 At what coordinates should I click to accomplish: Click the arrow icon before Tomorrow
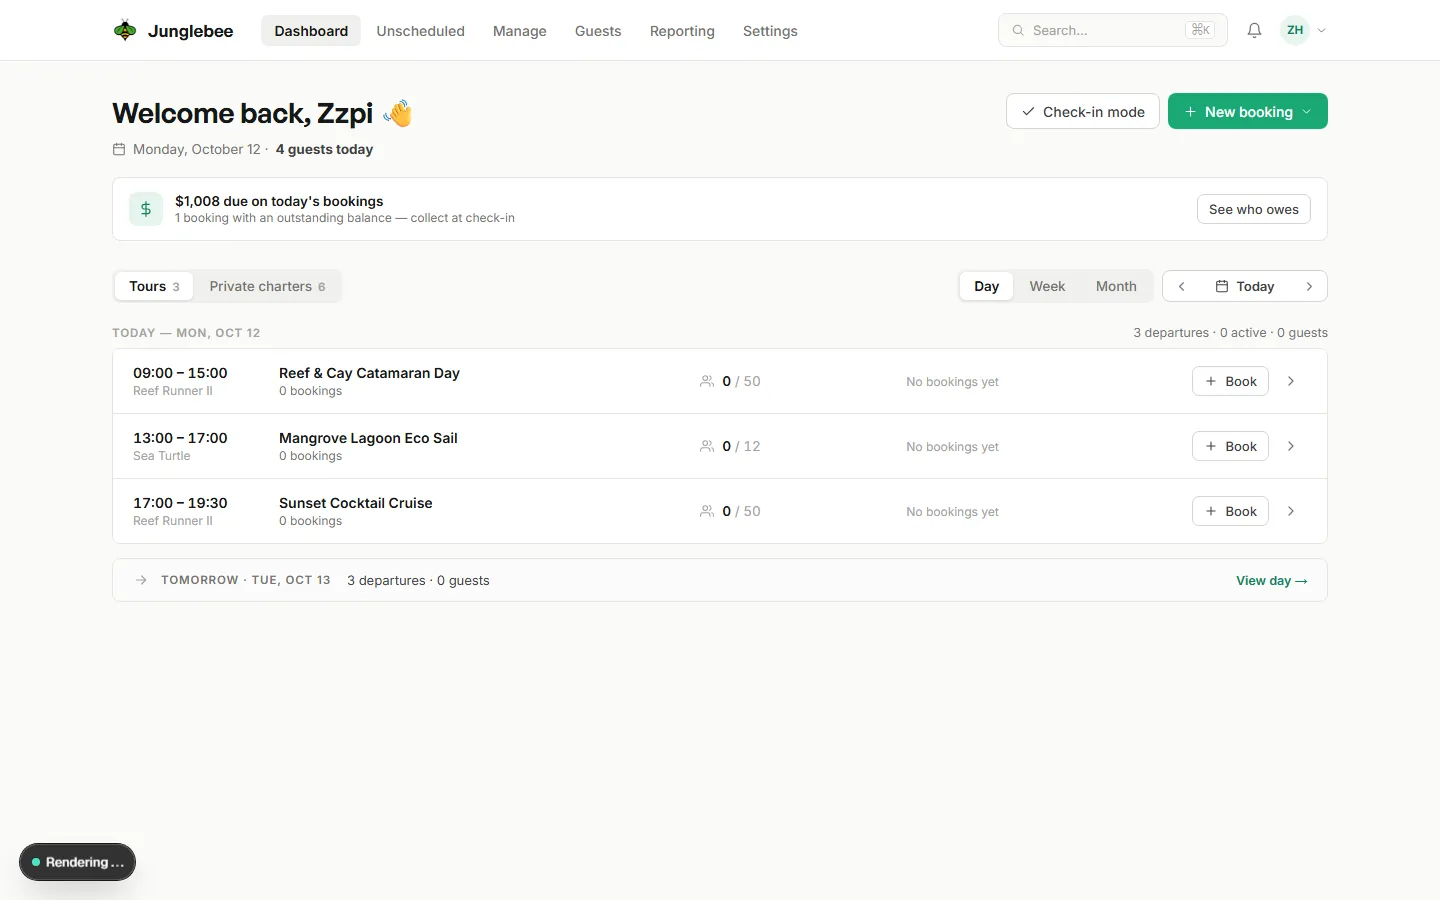click(x=141, y=580)
